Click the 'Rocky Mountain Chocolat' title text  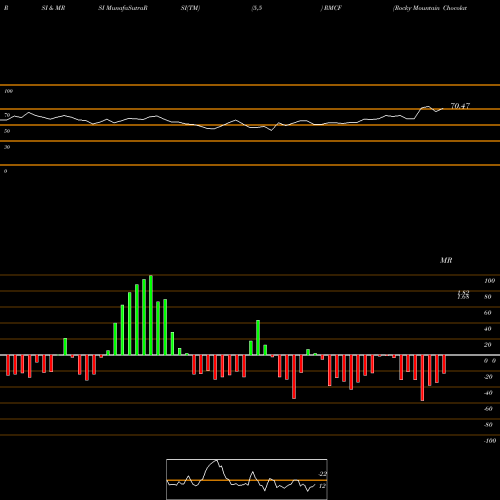tap(430, 8)
